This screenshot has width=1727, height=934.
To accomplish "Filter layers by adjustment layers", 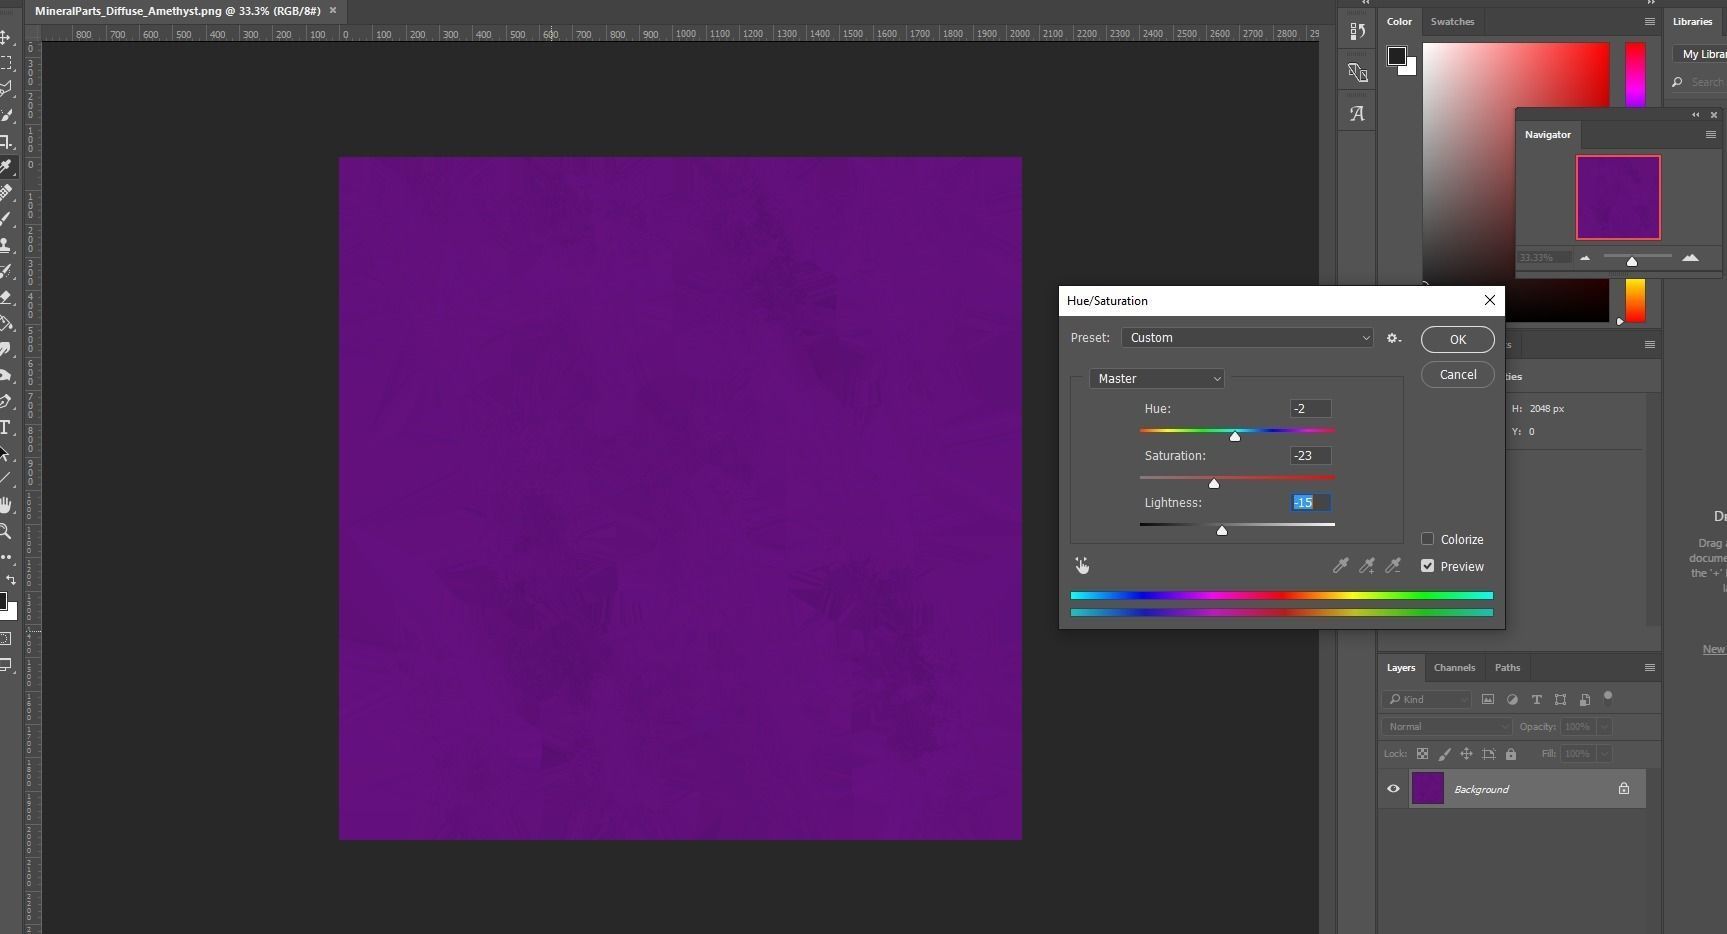I will 1512,699.
